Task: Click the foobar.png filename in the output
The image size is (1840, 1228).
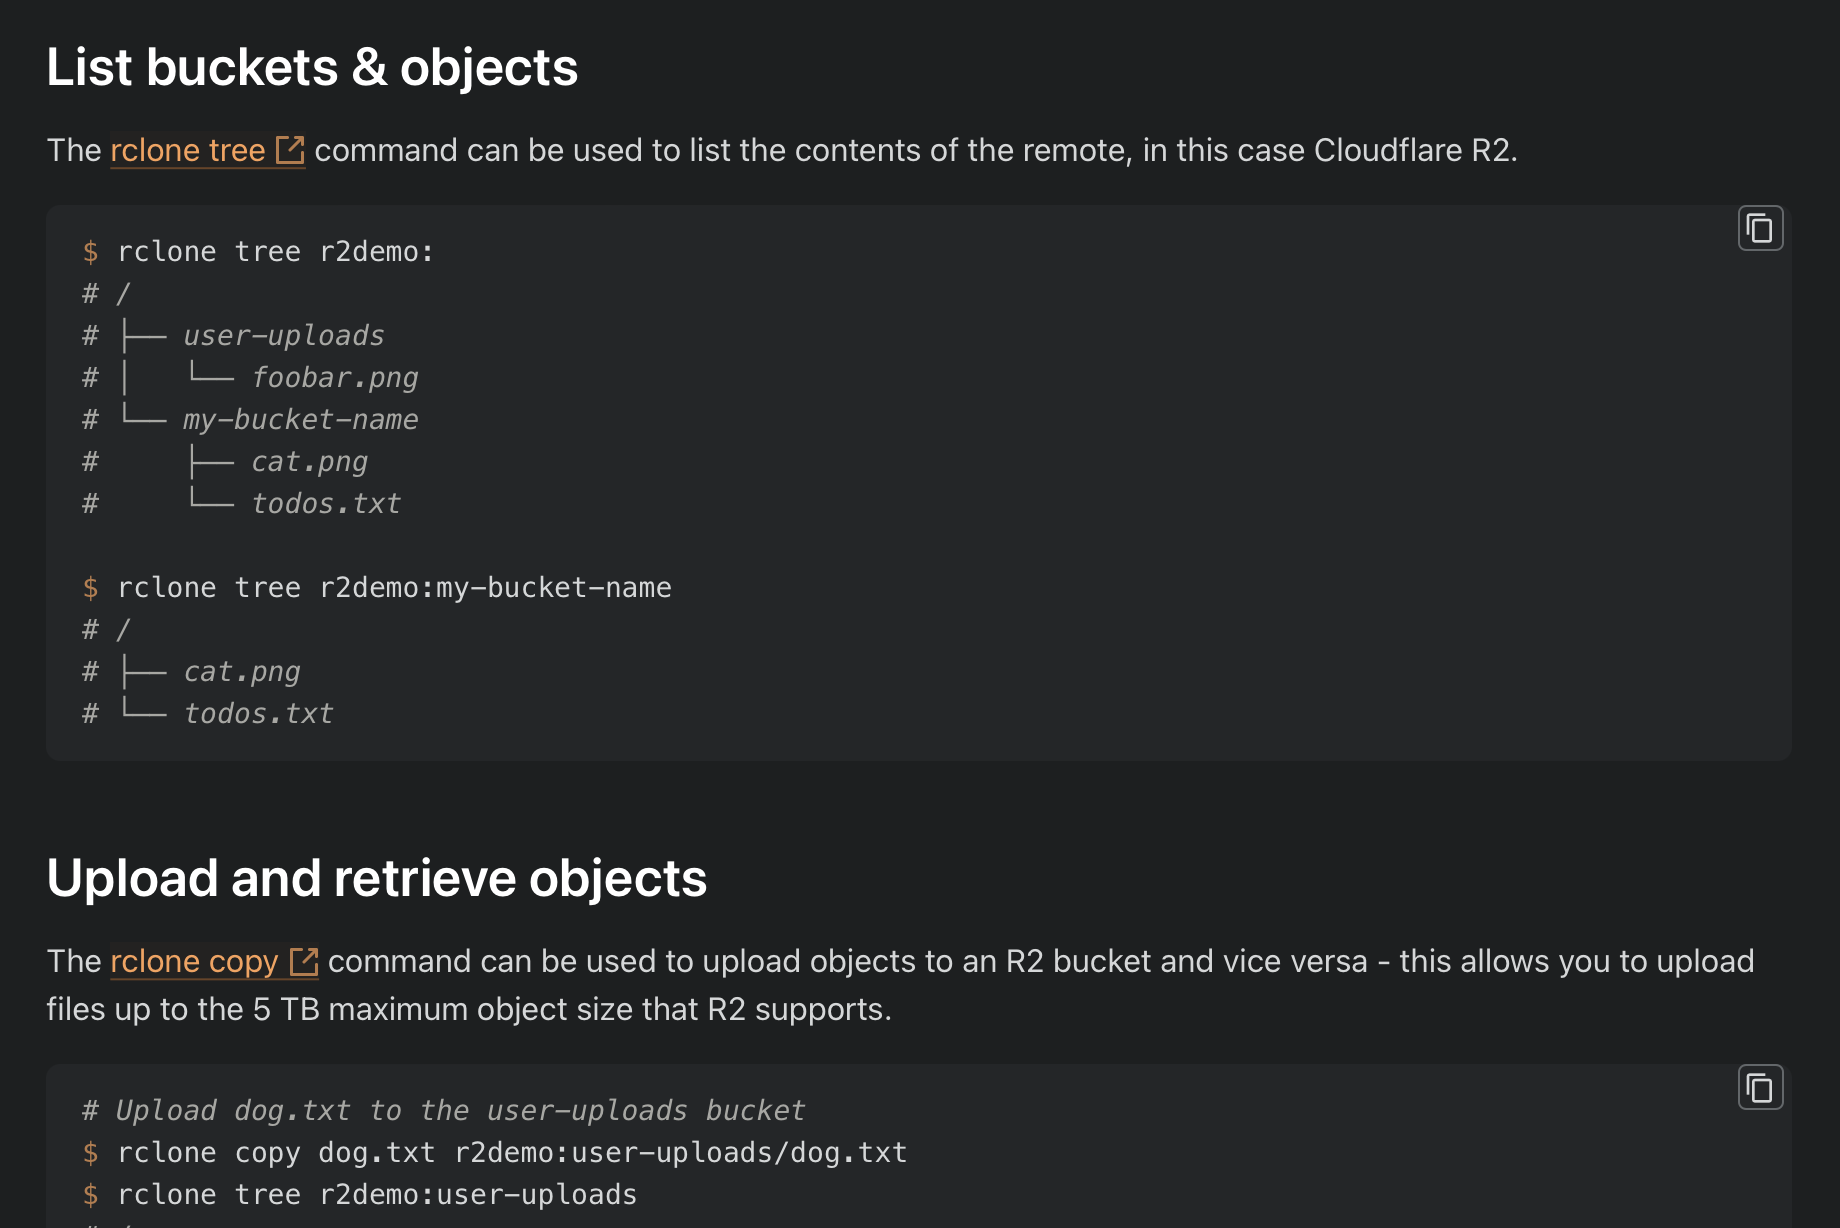Action: pos(336,377)
